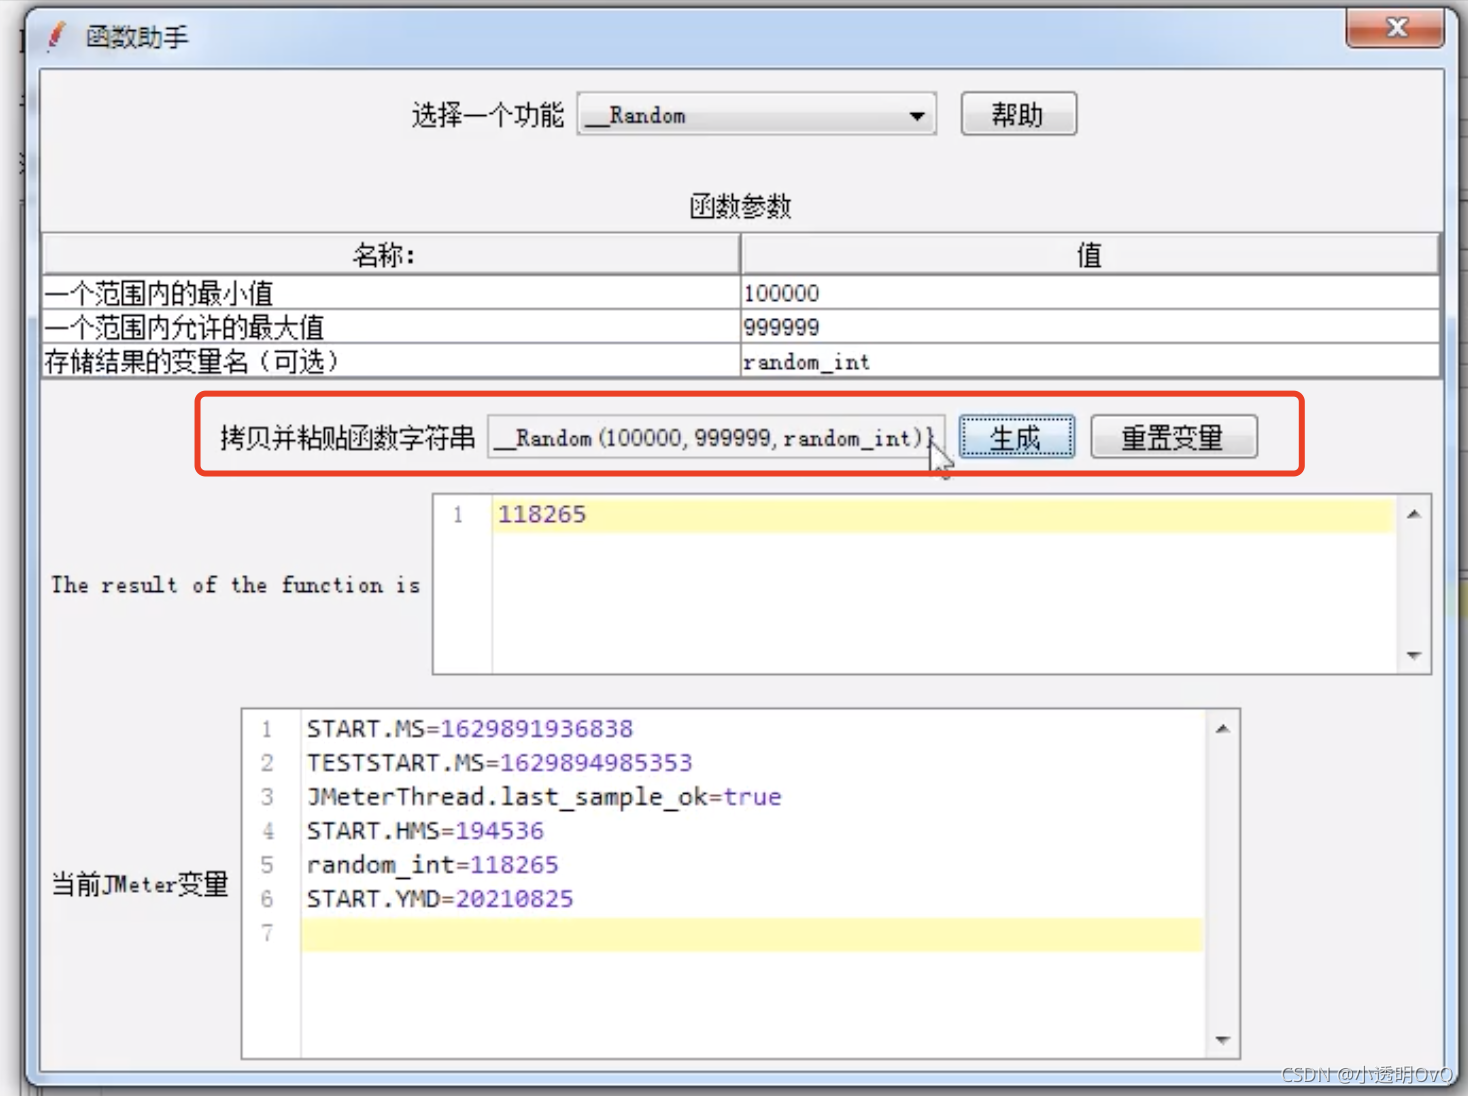
Task: Click the variables pane scroll down arrow
Action: 1222,1040
